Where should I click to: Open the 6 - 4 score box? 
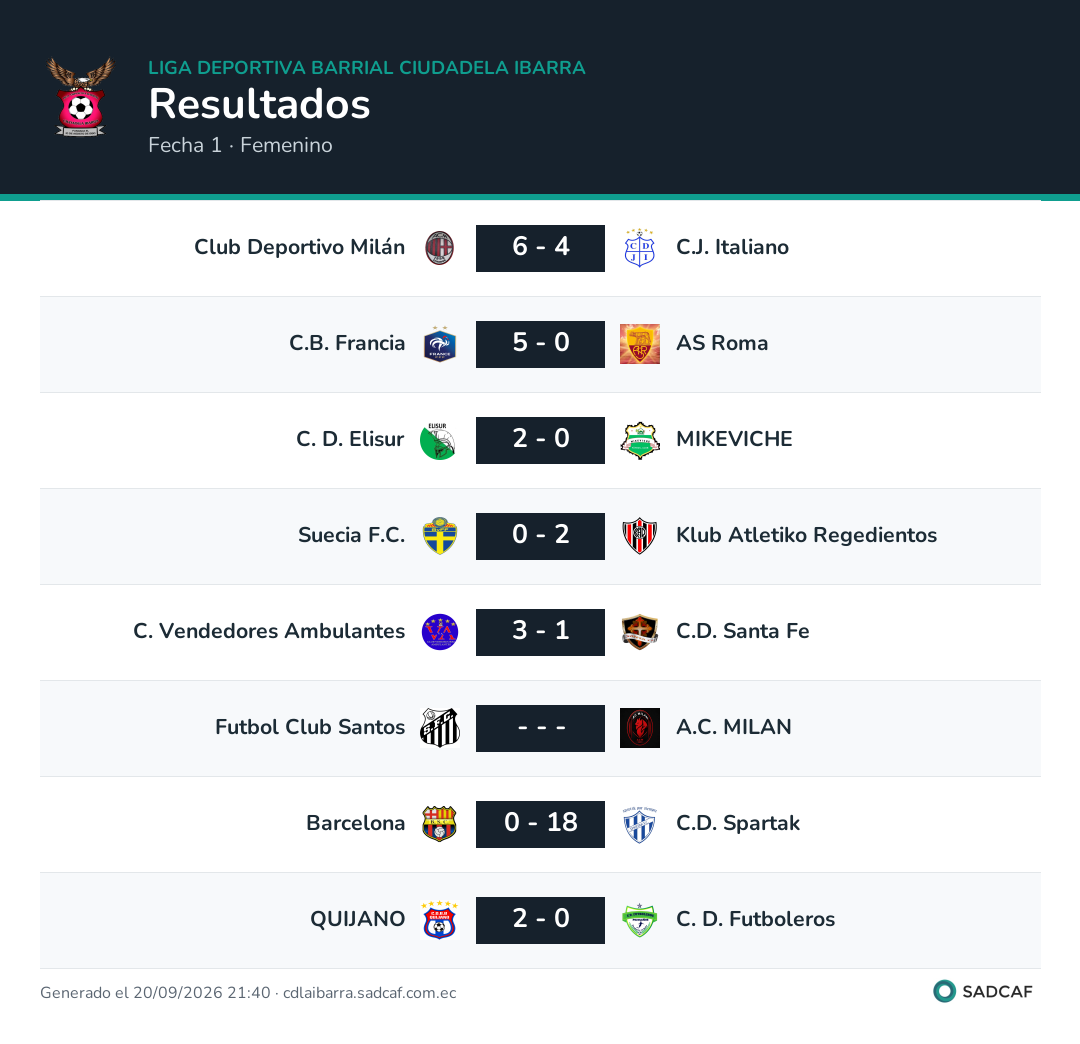coord(540,248)
